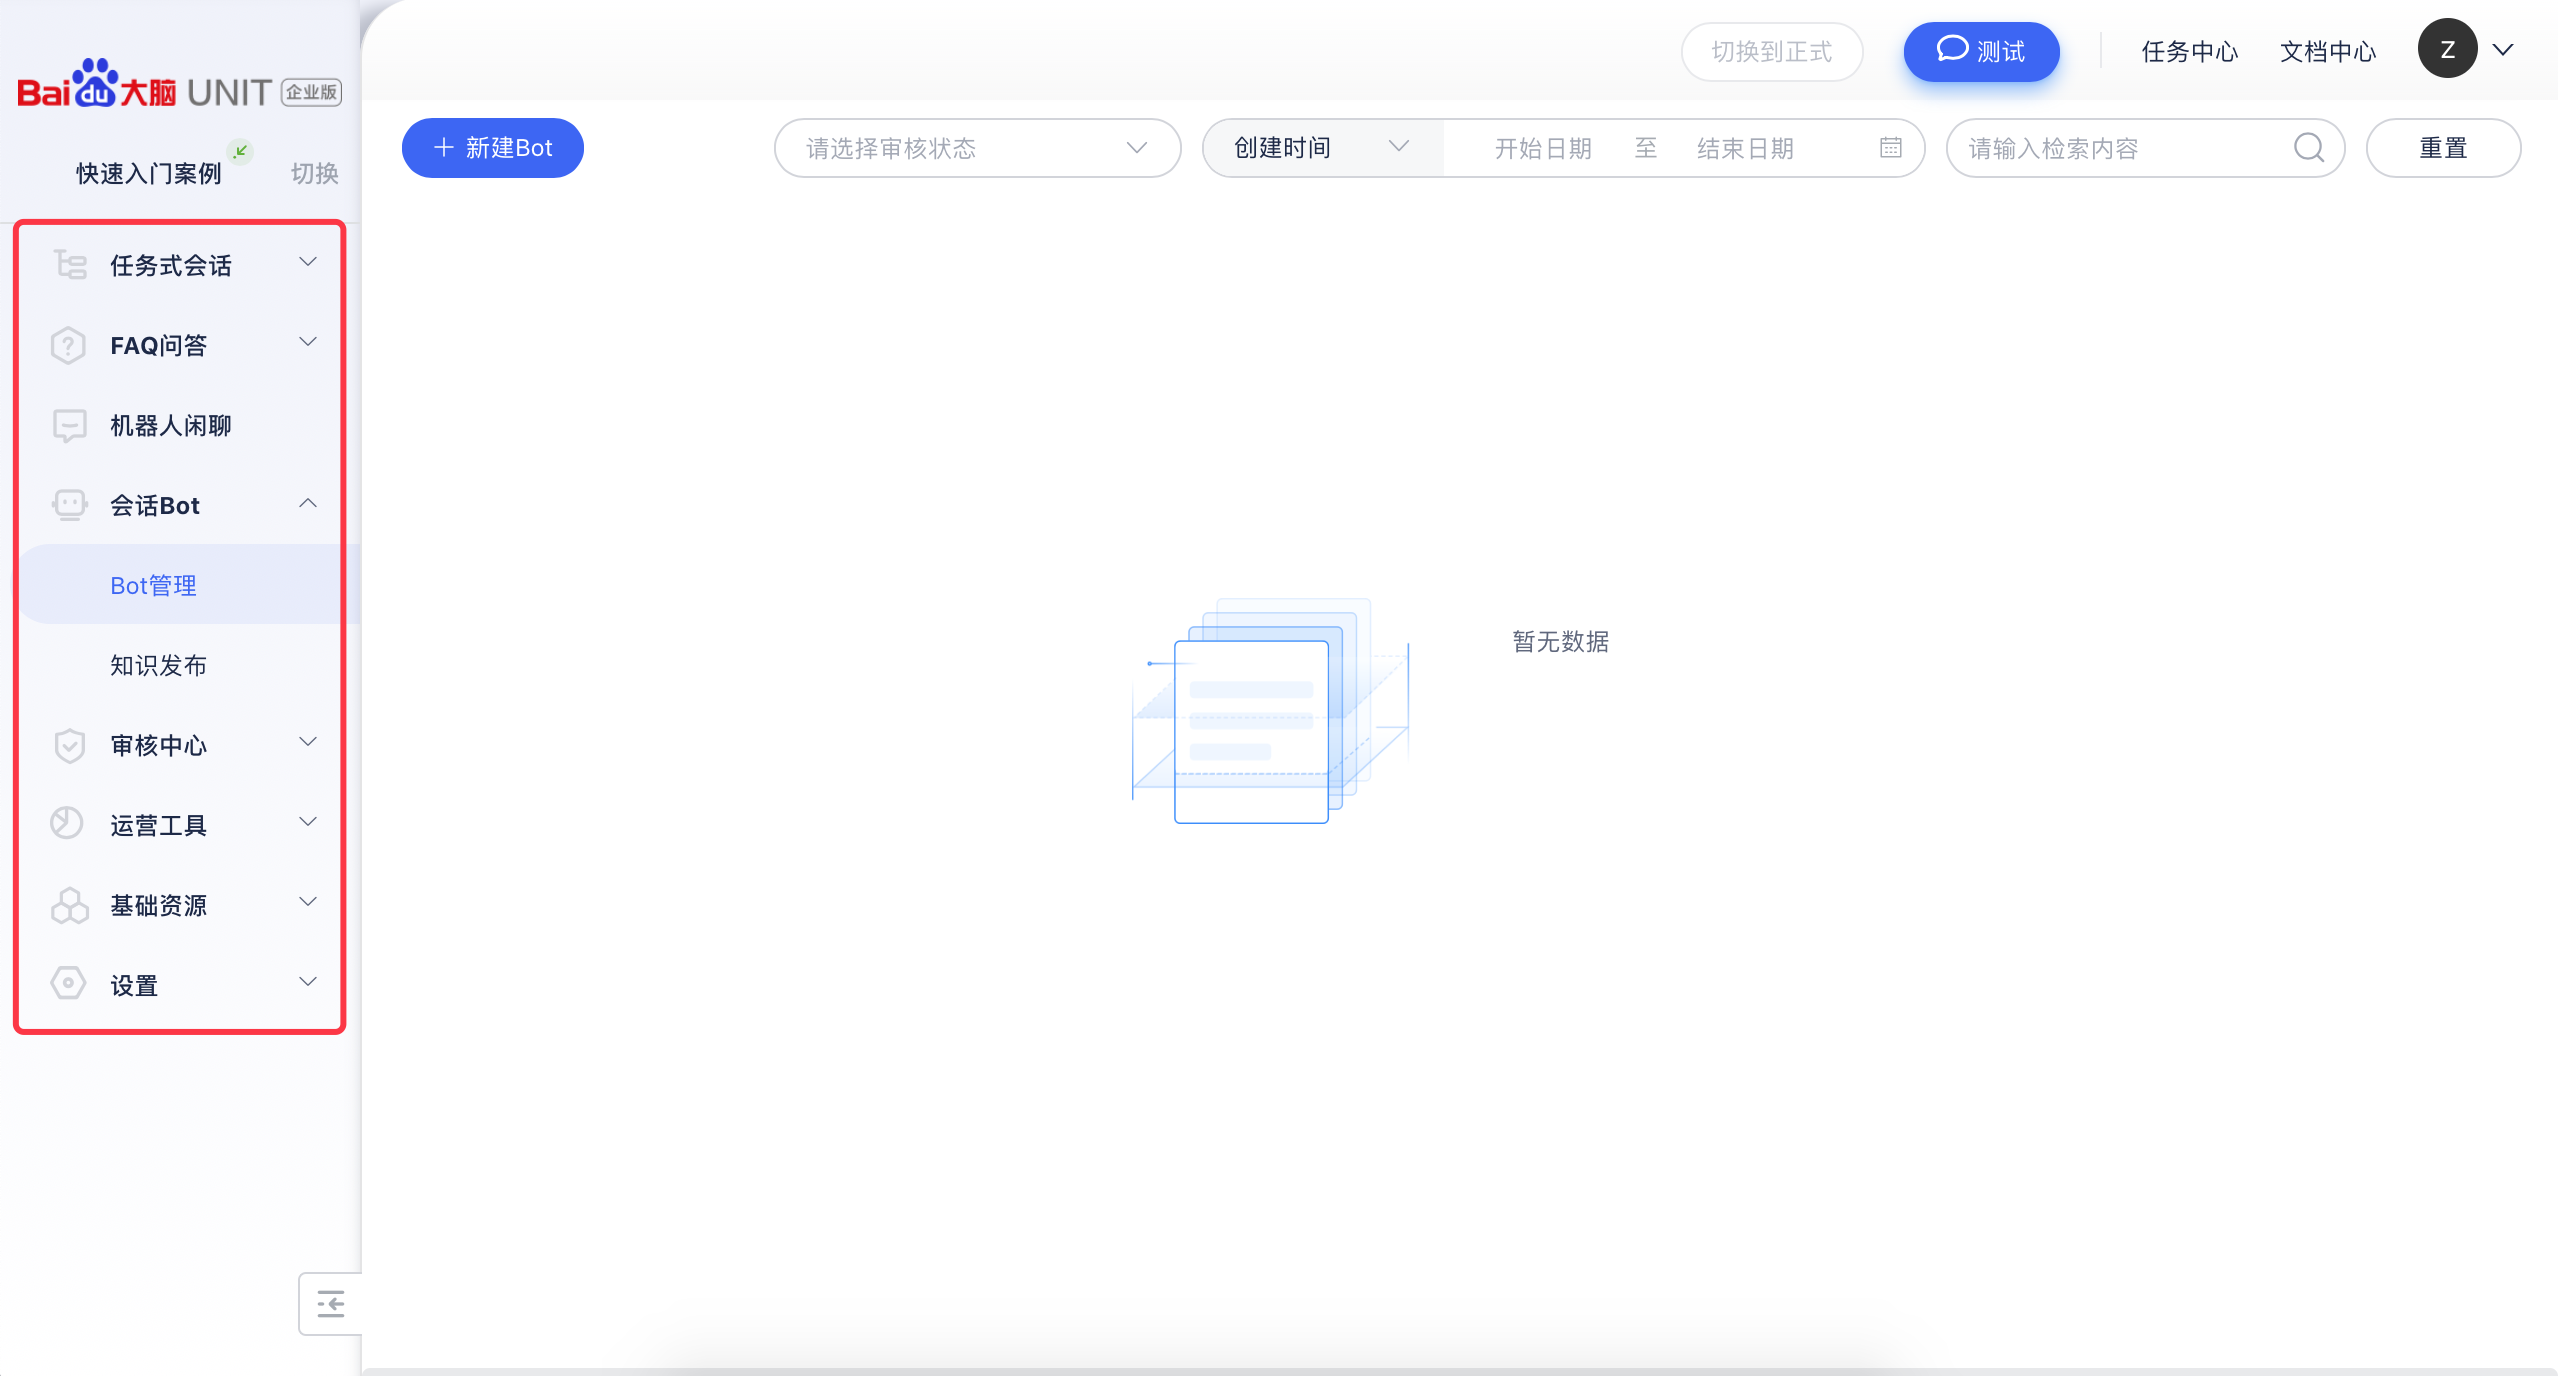Select the Bot管理 menu item
Screen dimensions: 2558x1376
[x=153, y=585]
